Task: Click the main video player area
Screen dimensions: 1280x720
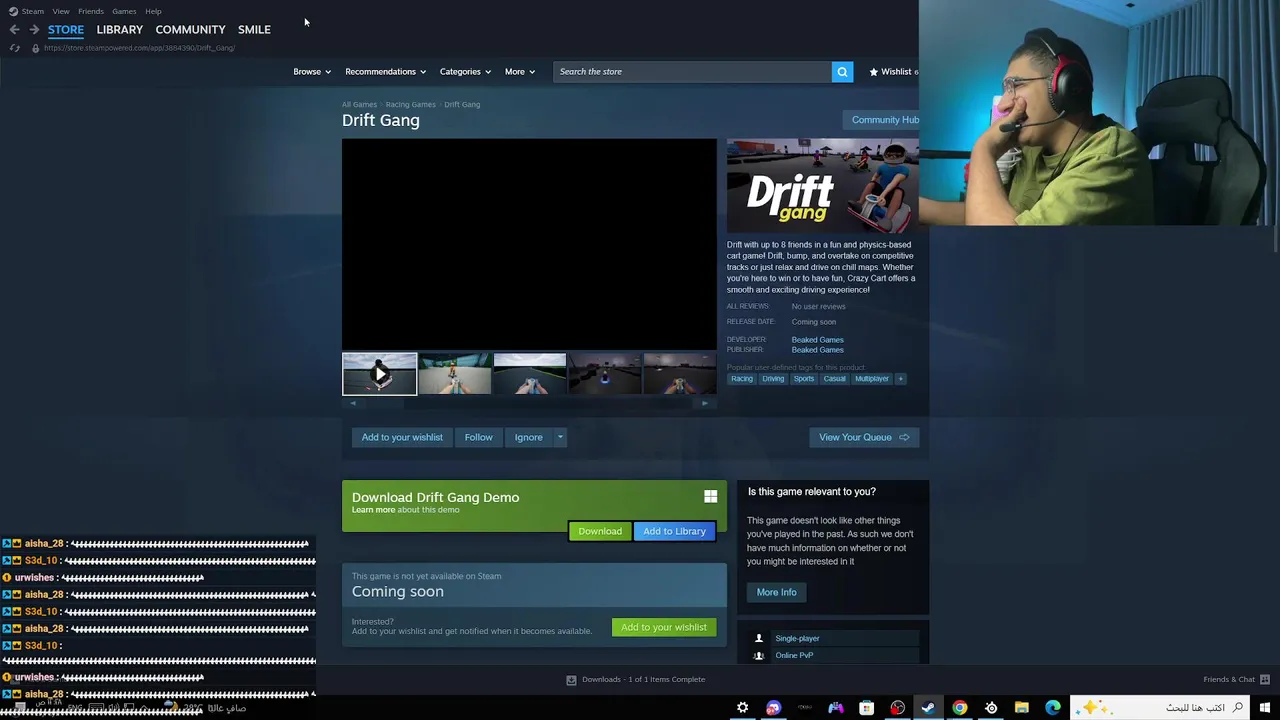Action: (x=529, y=244)
